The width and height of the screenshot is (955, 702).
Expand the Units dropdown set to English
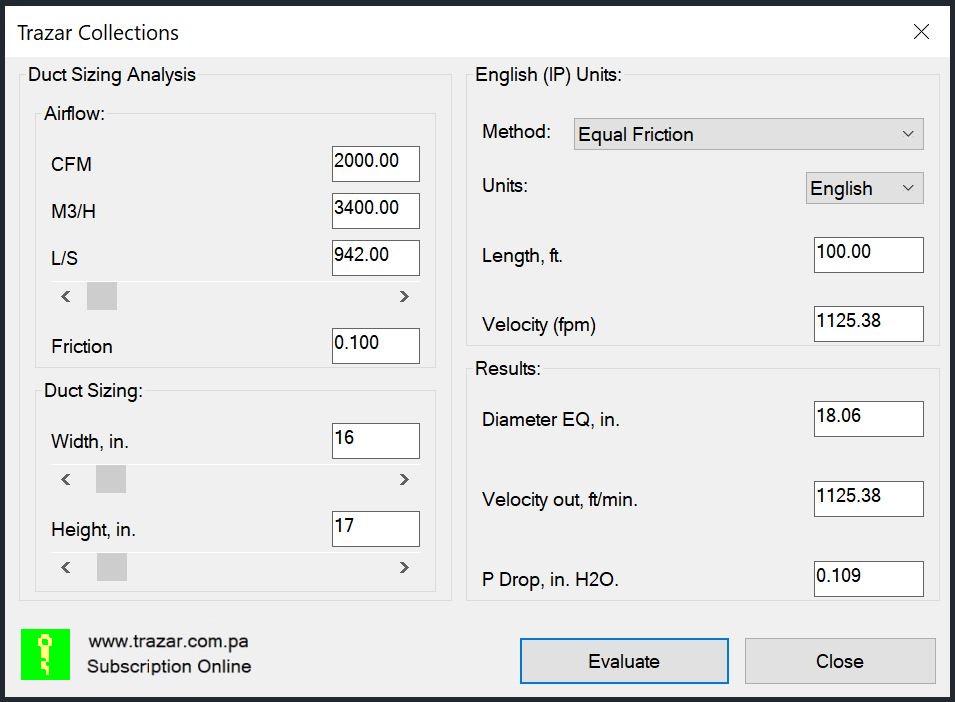click(x=864, y=188)
